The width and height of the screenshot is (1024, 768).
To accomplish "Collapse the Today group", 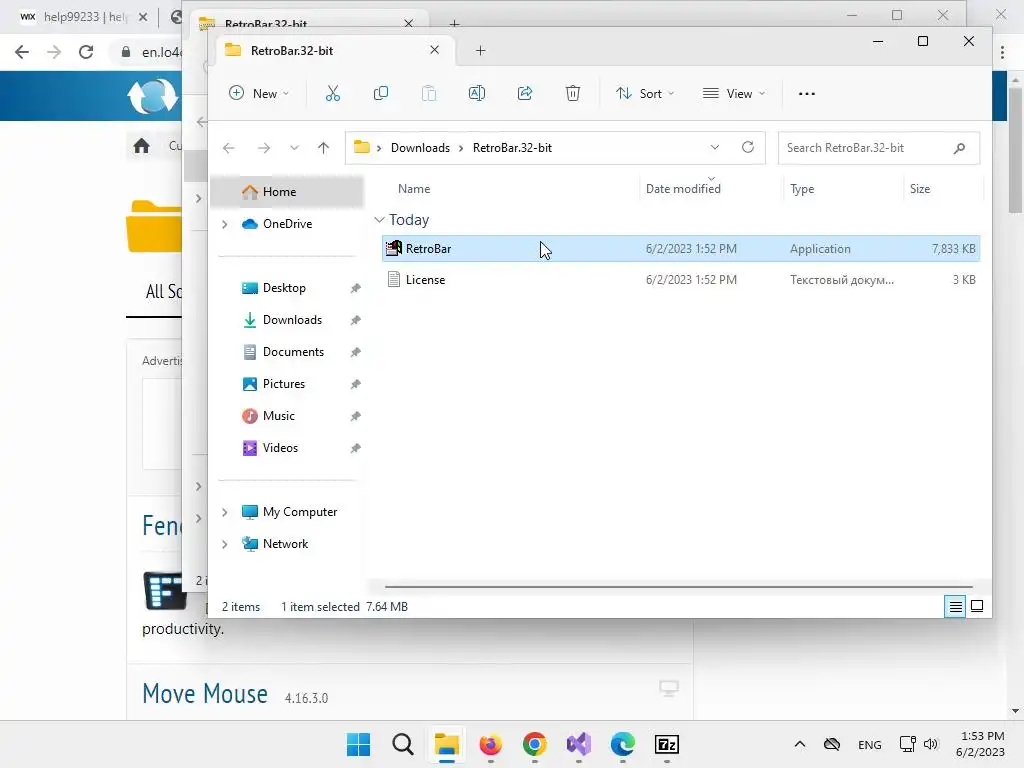I will [379, 220].
